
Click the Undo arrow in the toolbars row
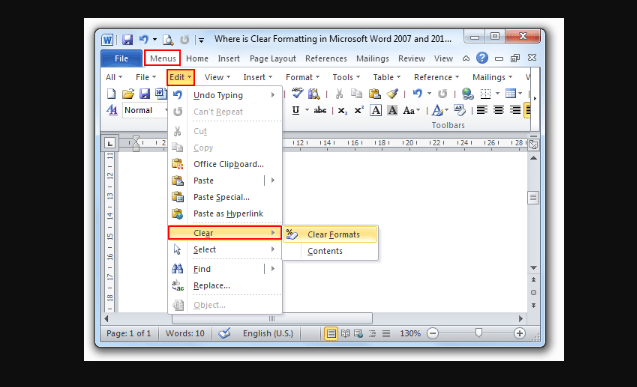click(417, 94)
